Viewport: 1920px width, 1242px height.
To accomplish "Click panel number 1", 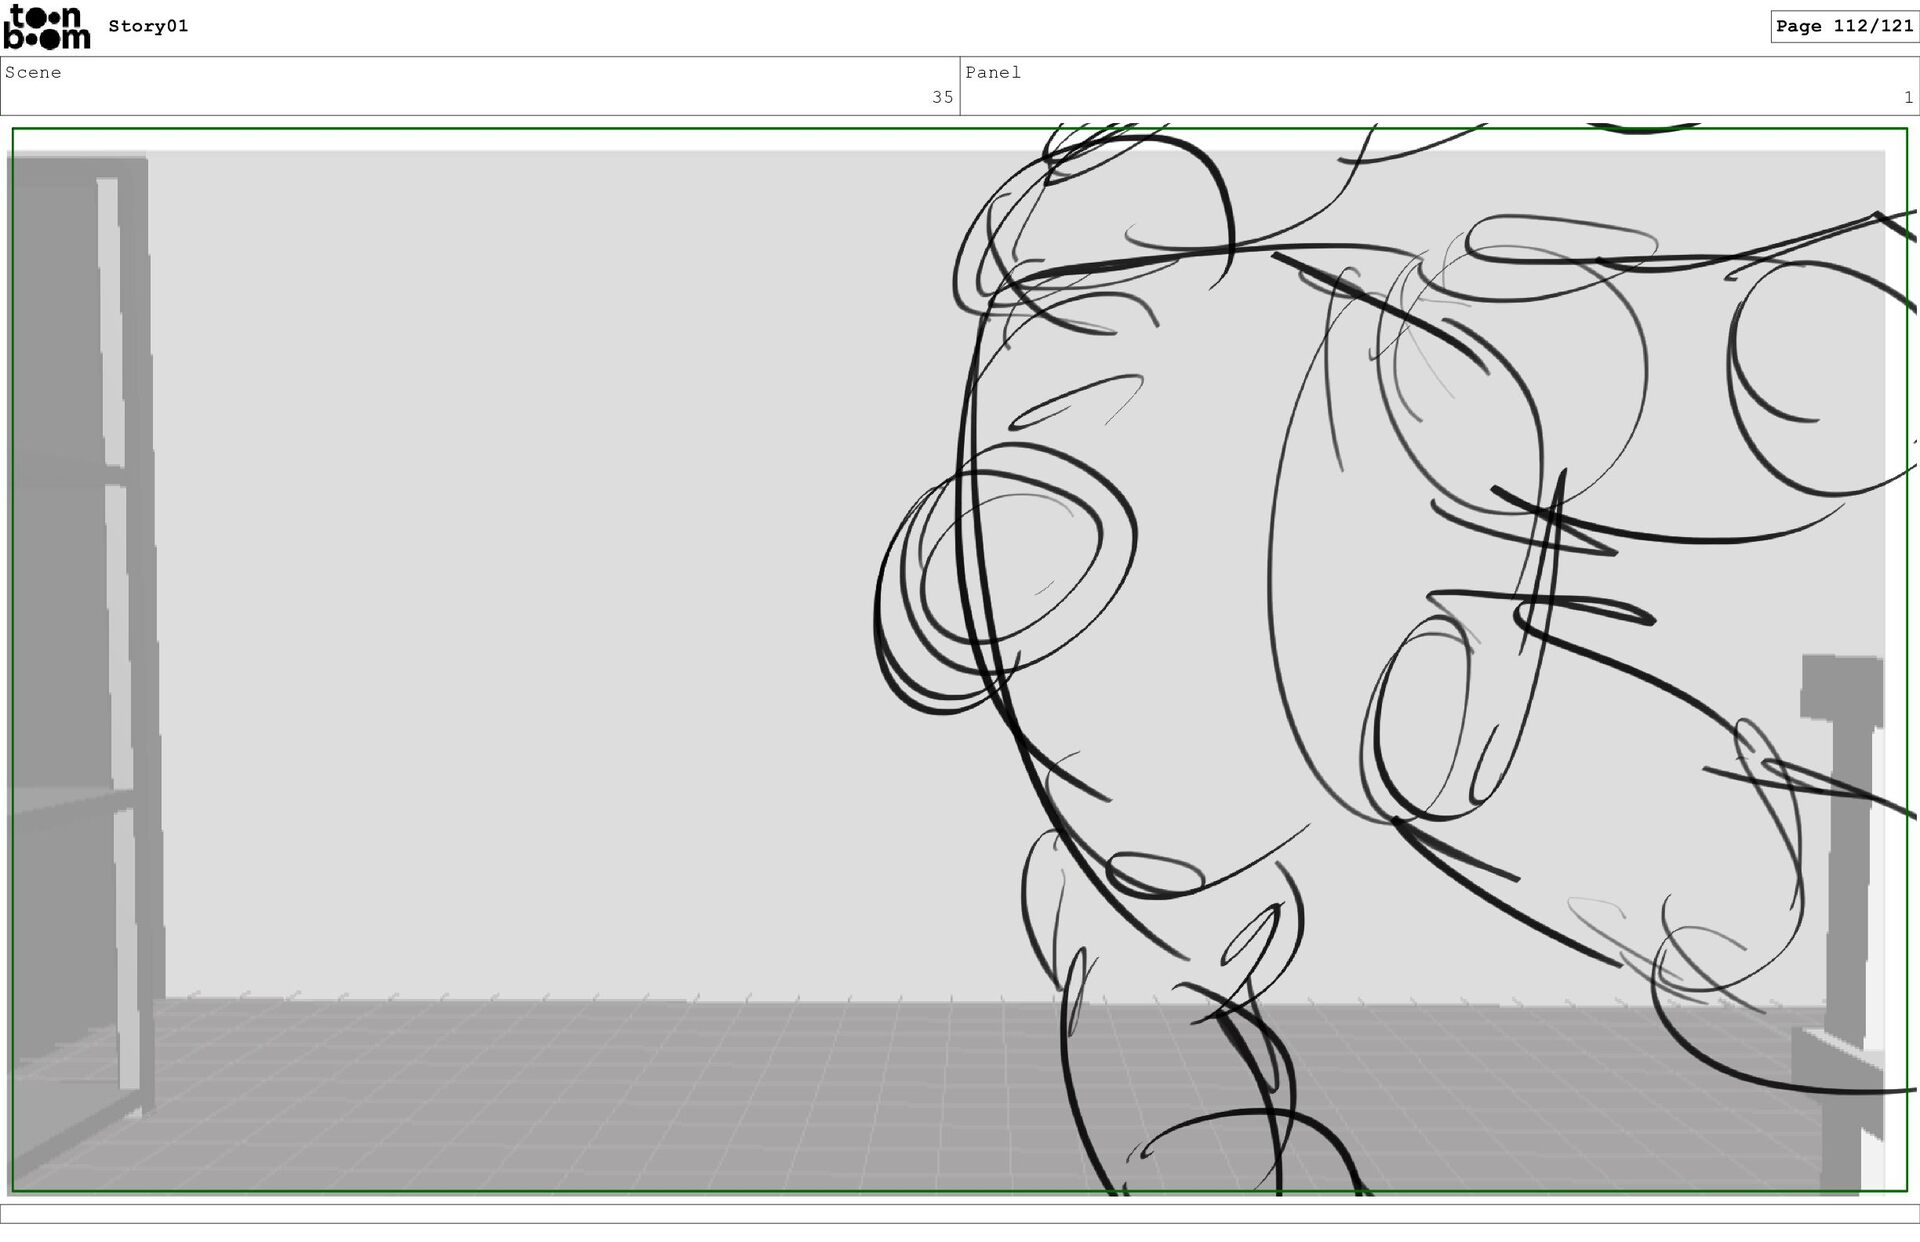I will pyautogui.click(x=1908, y=97).
